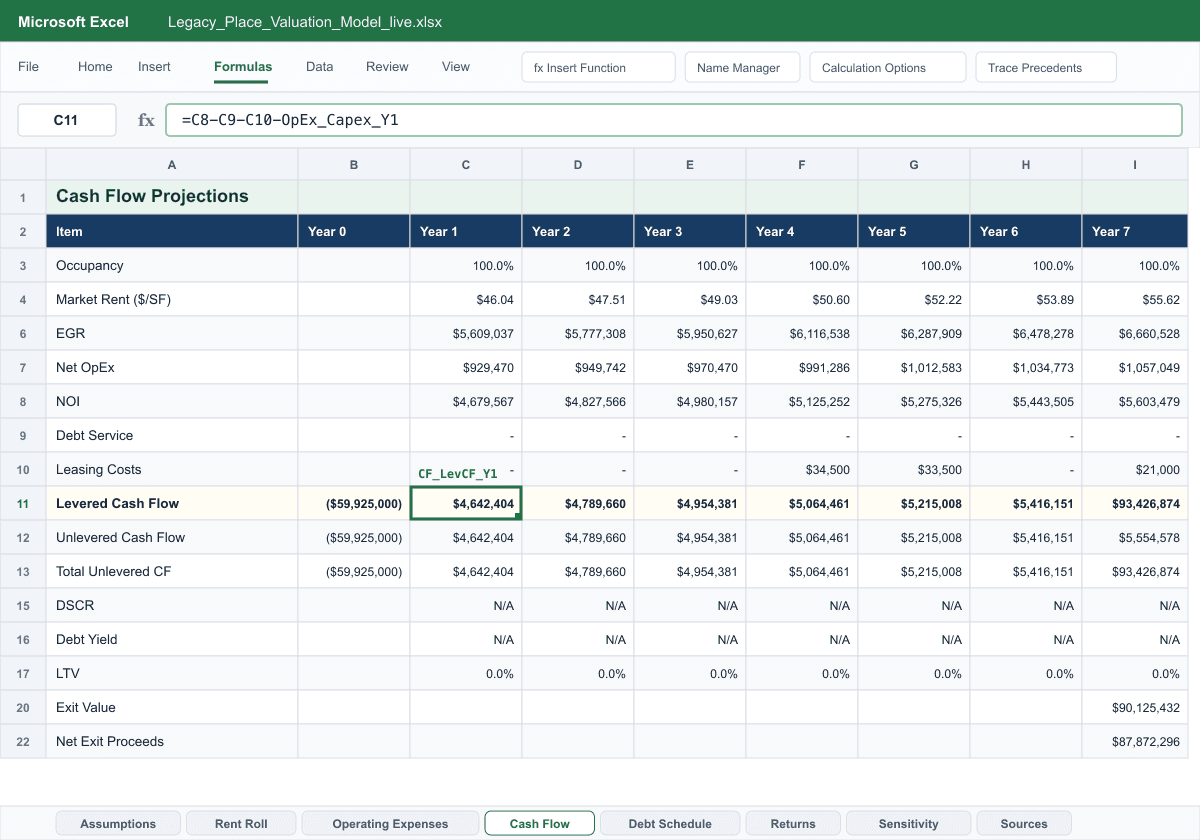Select the Cash Flow sheet tab

(540, 823)
